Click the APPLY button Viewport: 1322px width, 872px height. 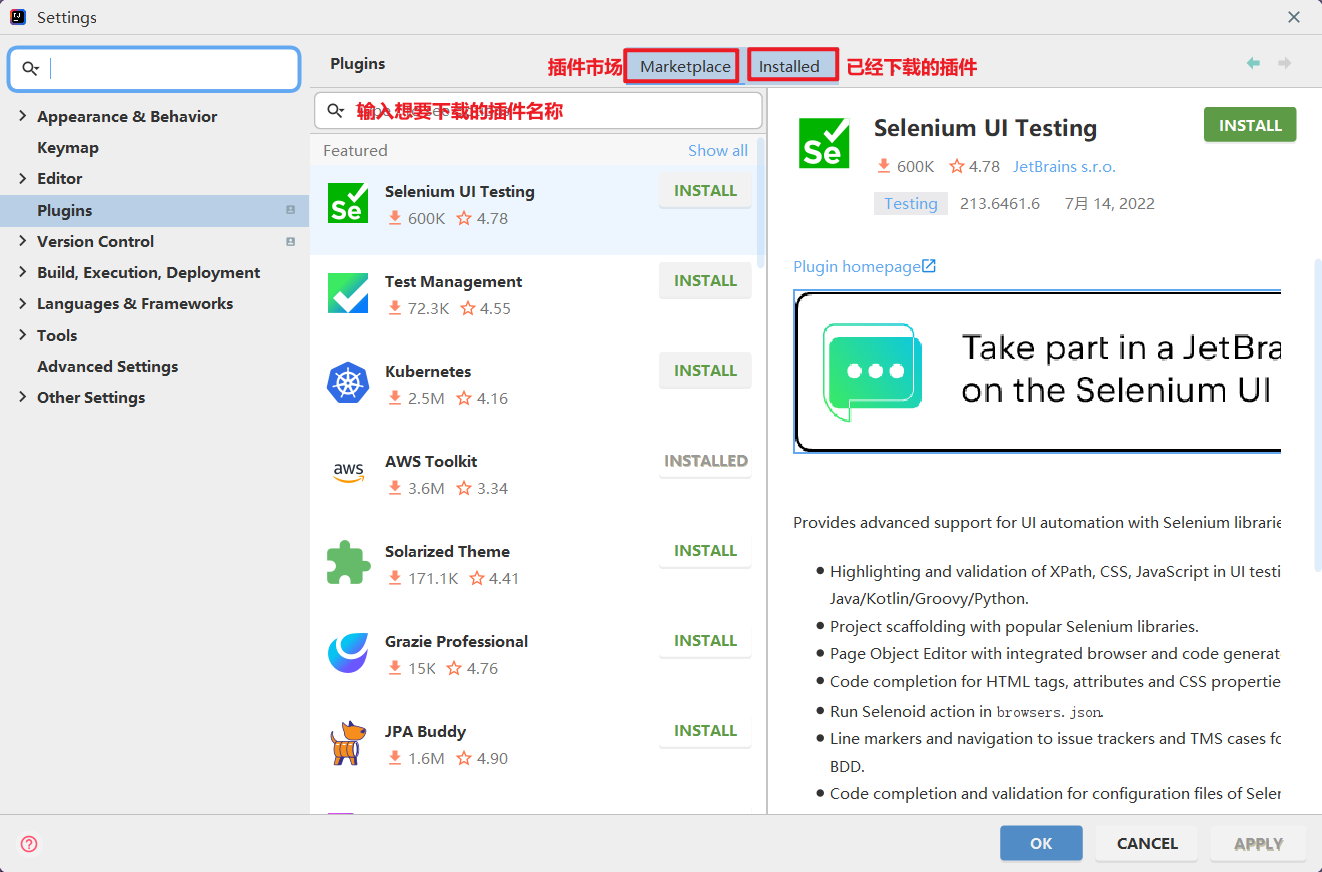1258,843
